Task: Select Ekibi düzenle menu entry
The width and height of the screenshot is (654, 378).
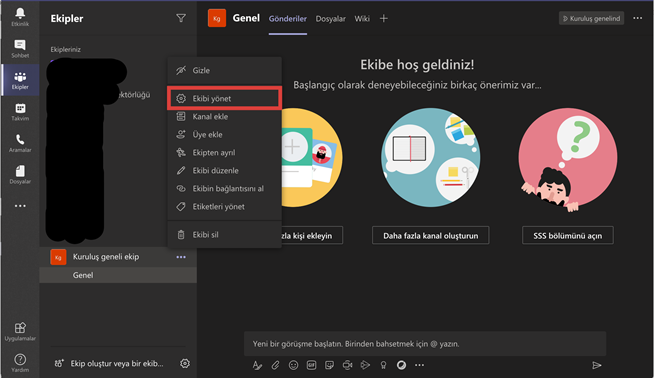Action: point(224,170)
